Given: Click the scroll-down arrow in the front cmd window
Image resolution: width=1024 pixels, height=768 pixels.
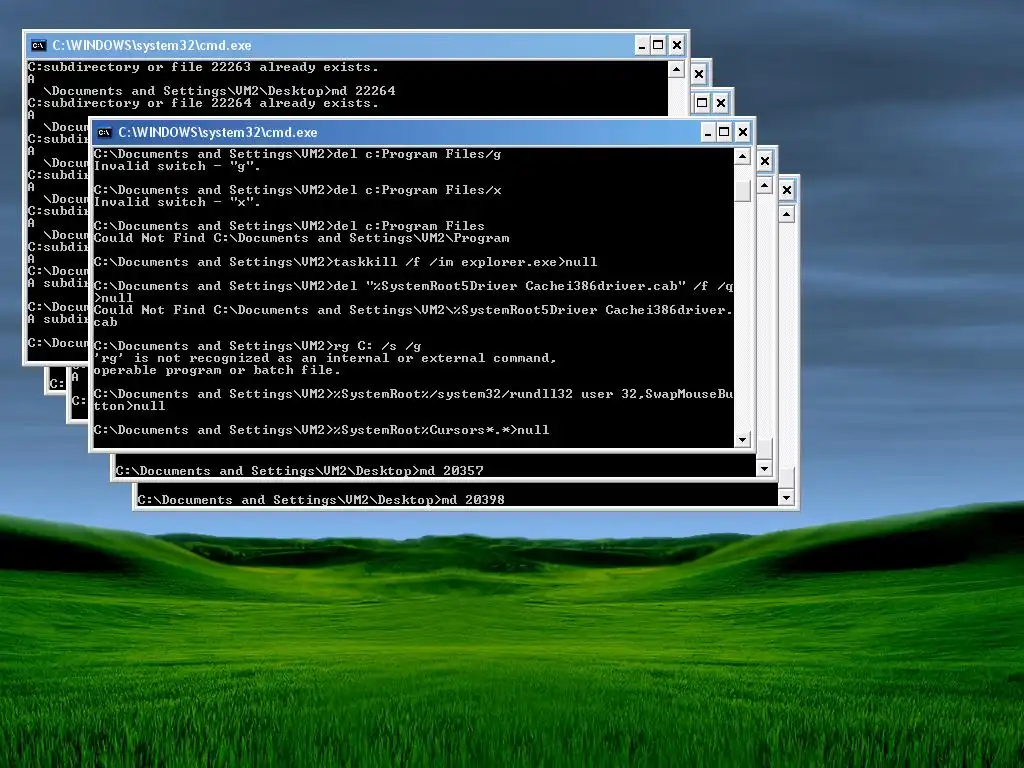Looking at the screenshot, I should coord(742,440).
